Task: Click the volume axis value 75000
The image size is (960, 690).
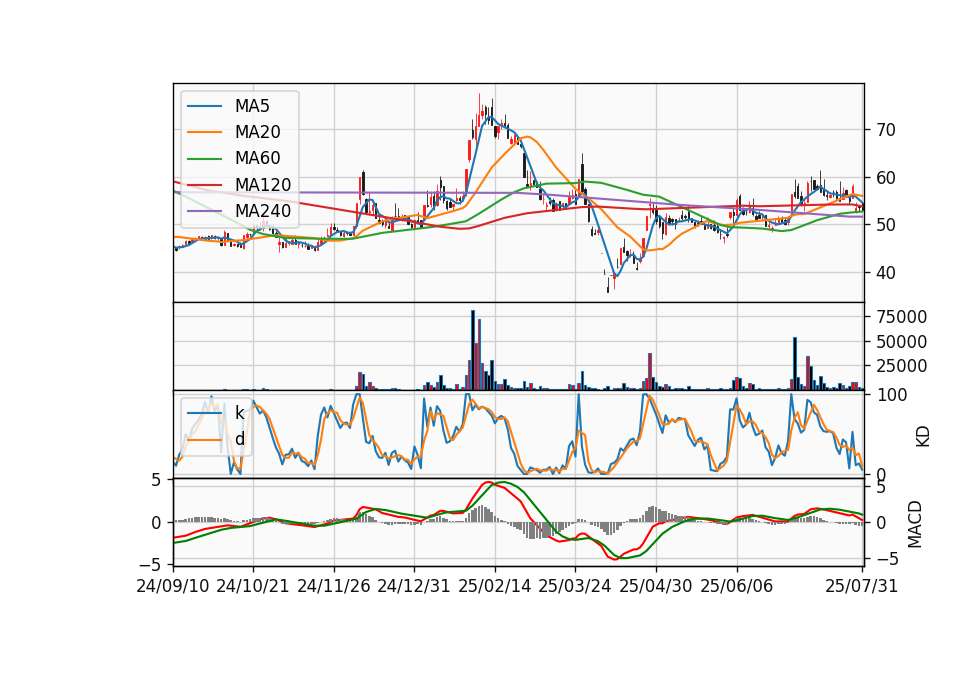Action: [901, 317]
